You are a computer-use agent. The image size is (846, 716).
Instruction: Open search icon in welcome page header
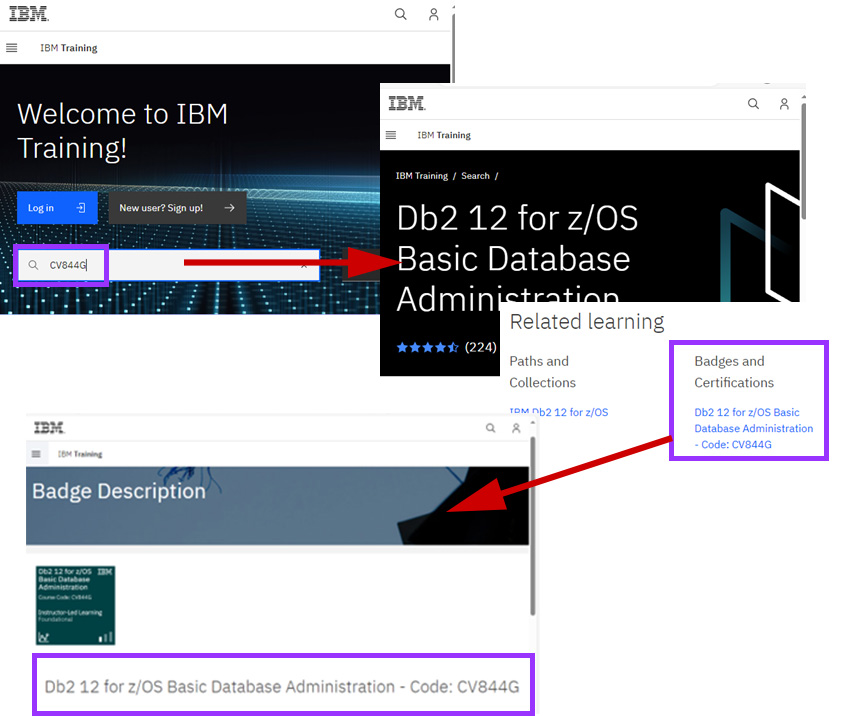[x=400, y=14]
